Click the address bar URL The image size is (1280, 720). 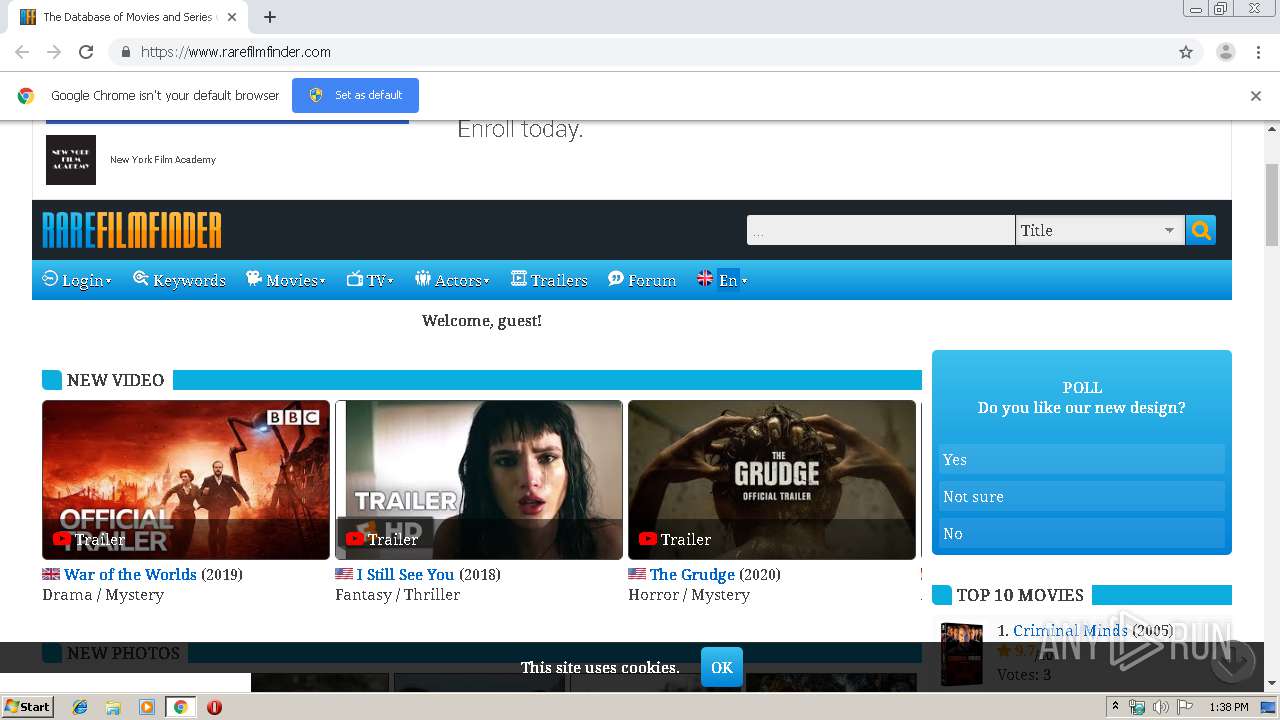click(236, 52)
